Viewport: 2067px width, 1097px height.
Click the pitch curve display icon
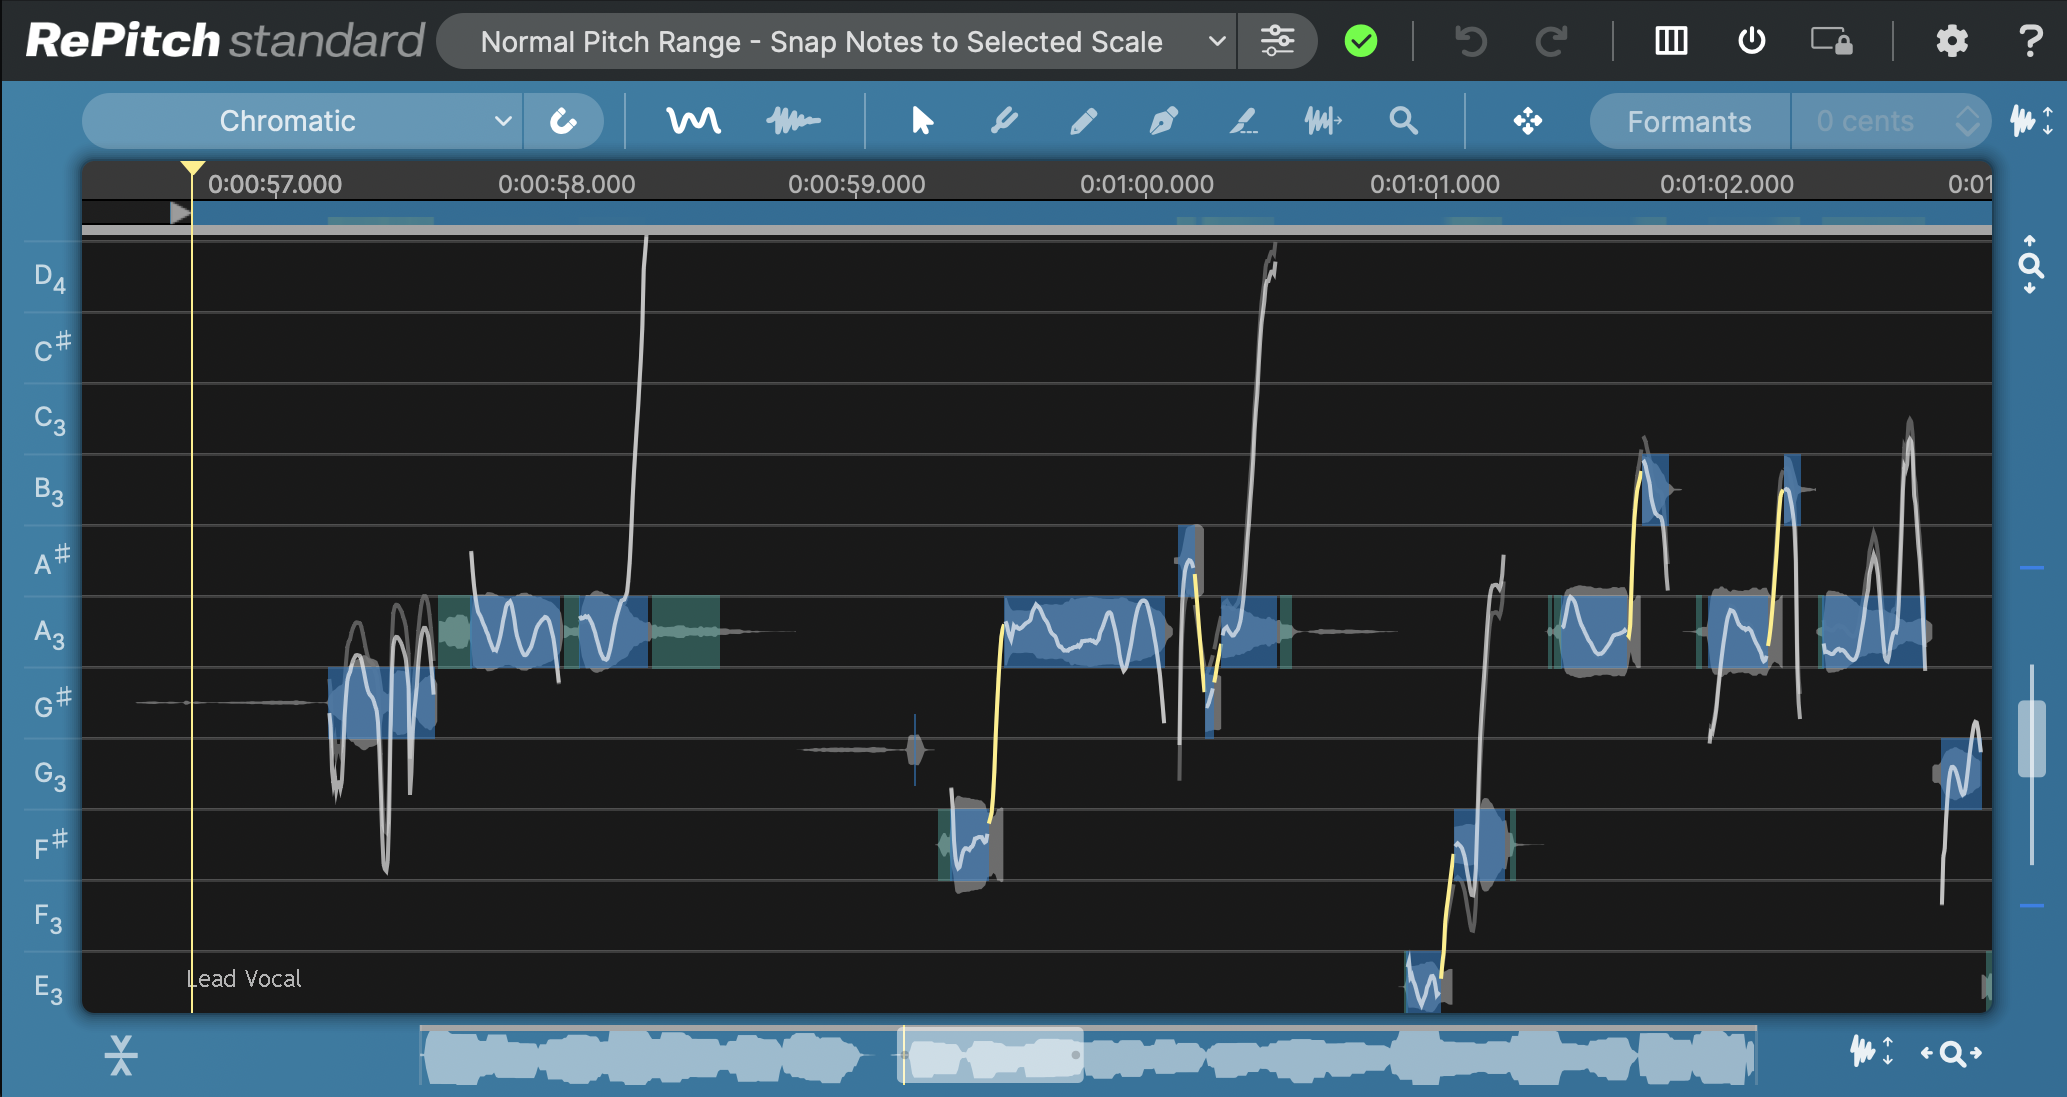(x=693, y=121)
